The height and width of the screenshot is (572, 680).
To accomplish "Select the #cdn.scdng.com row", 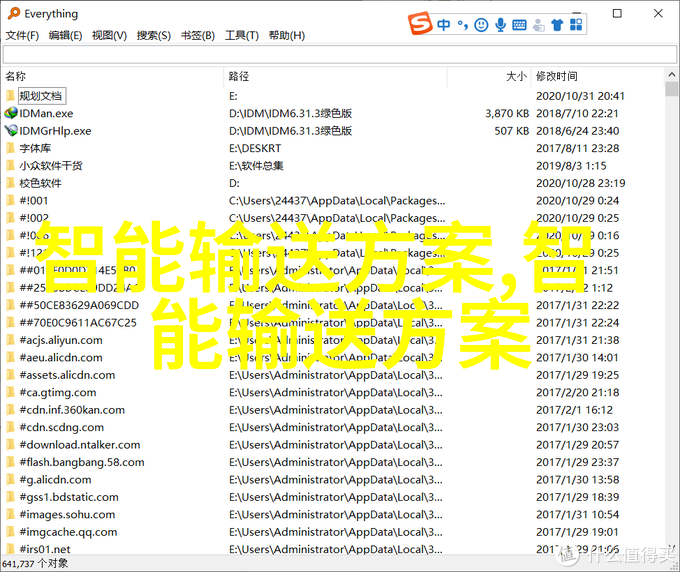I will coord(333,427).
